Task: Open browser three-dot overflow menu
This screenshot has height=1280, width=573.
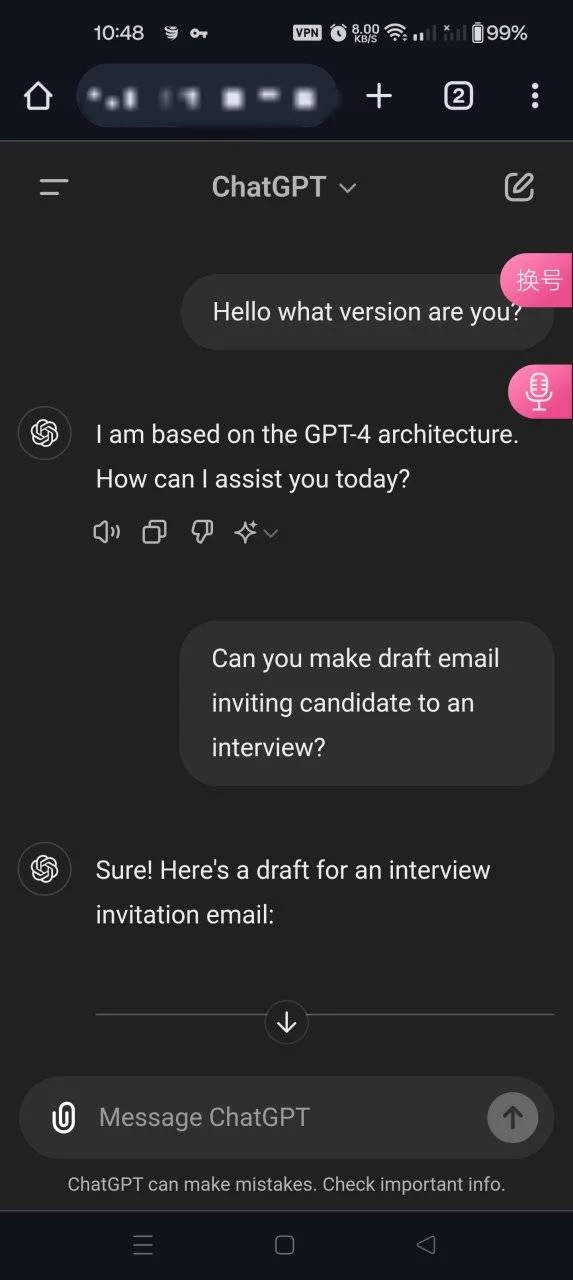Action: click(535, 96)
